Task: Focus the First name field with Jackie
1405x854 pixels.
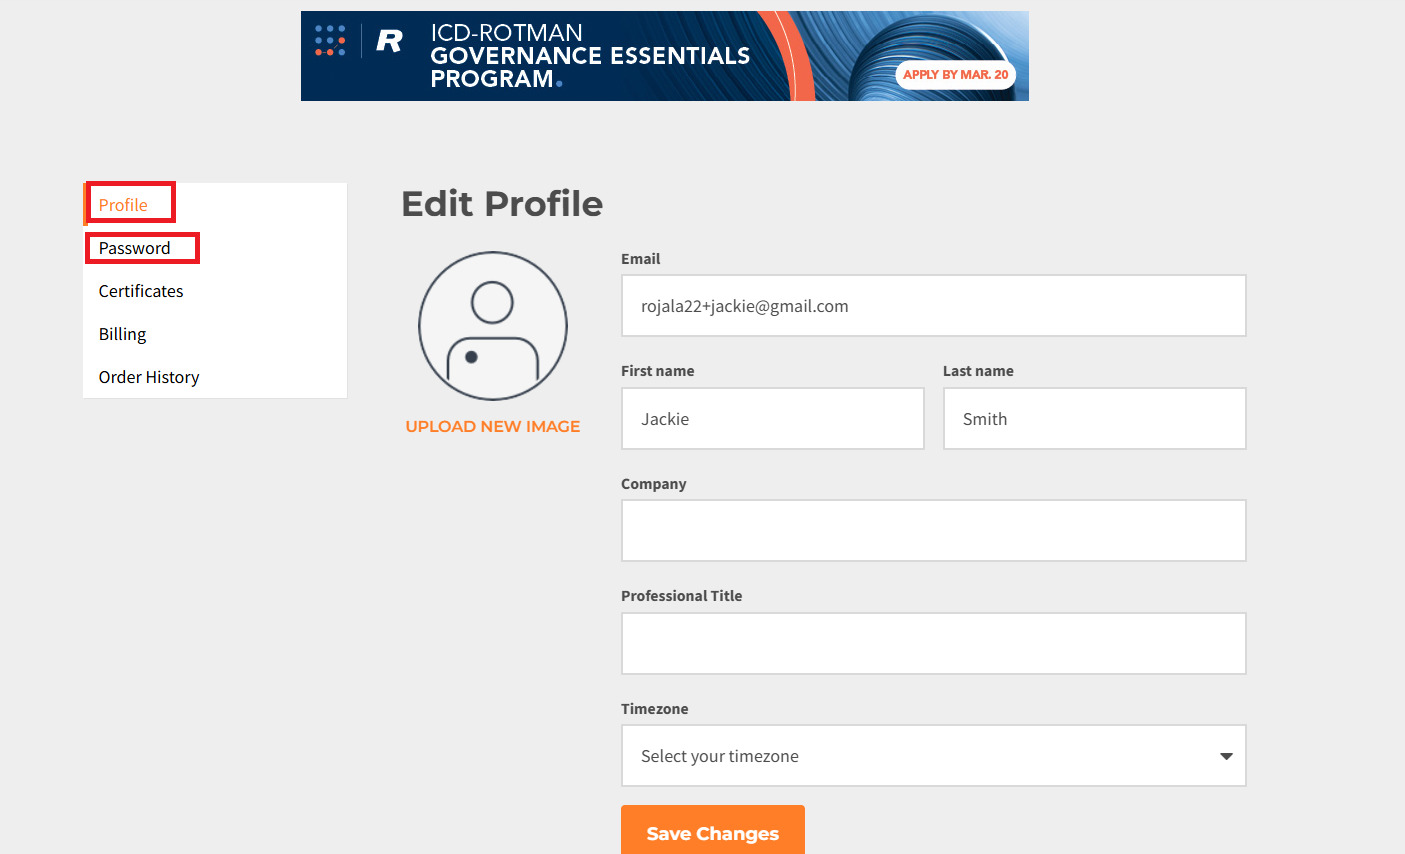Action: [x=773, y=419]
